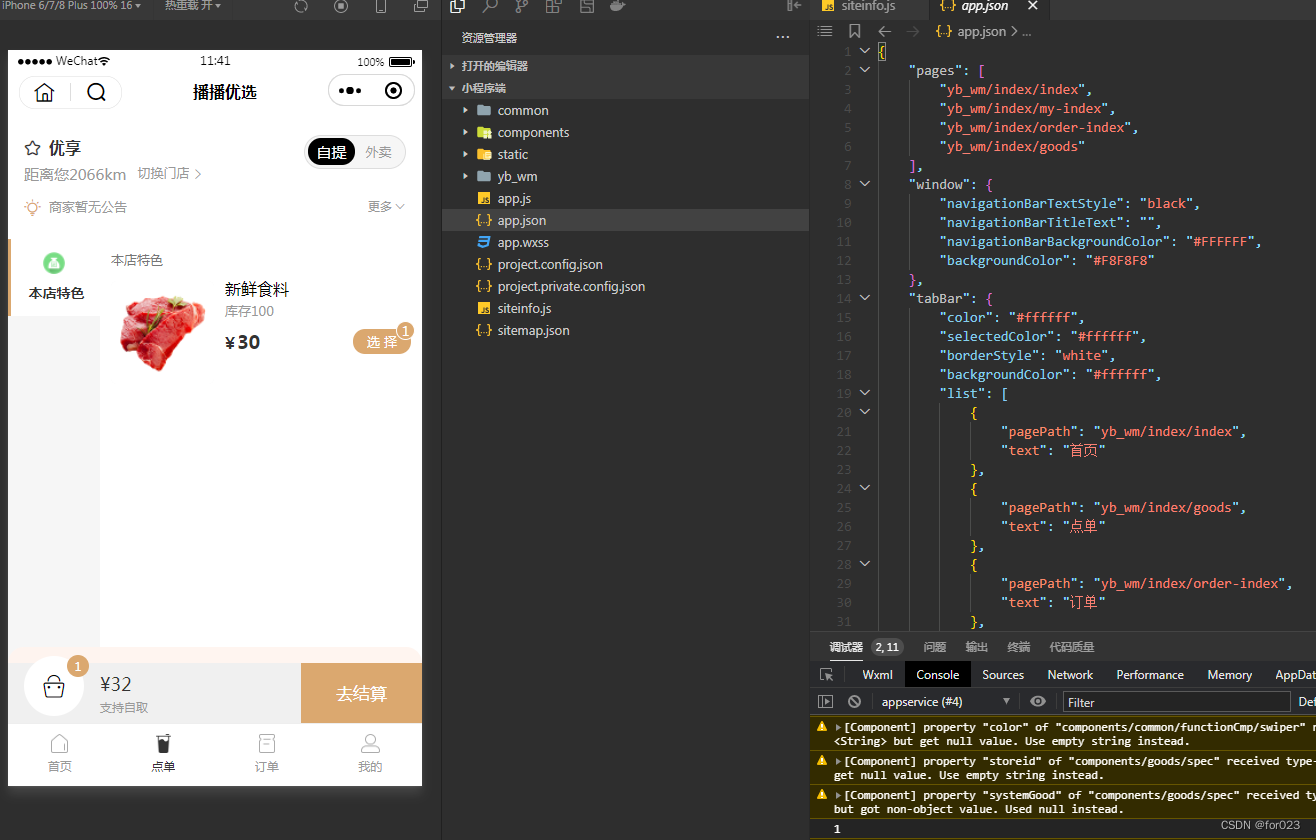Open the source control branch icon
Viewport: 1316px width, 840px height.
[522, 6]
